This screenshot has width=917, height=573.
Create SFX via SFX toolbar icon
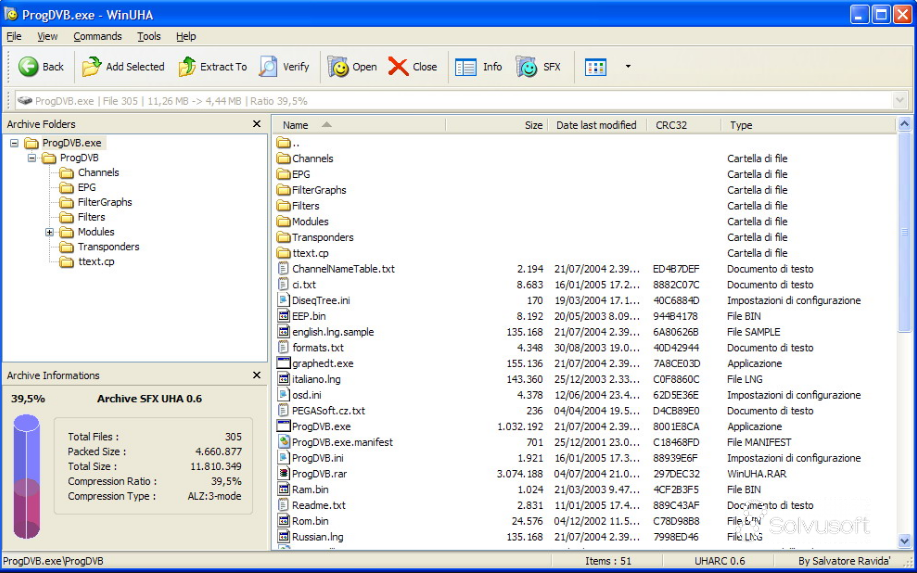pyautogui.click(x=538, y=67)
